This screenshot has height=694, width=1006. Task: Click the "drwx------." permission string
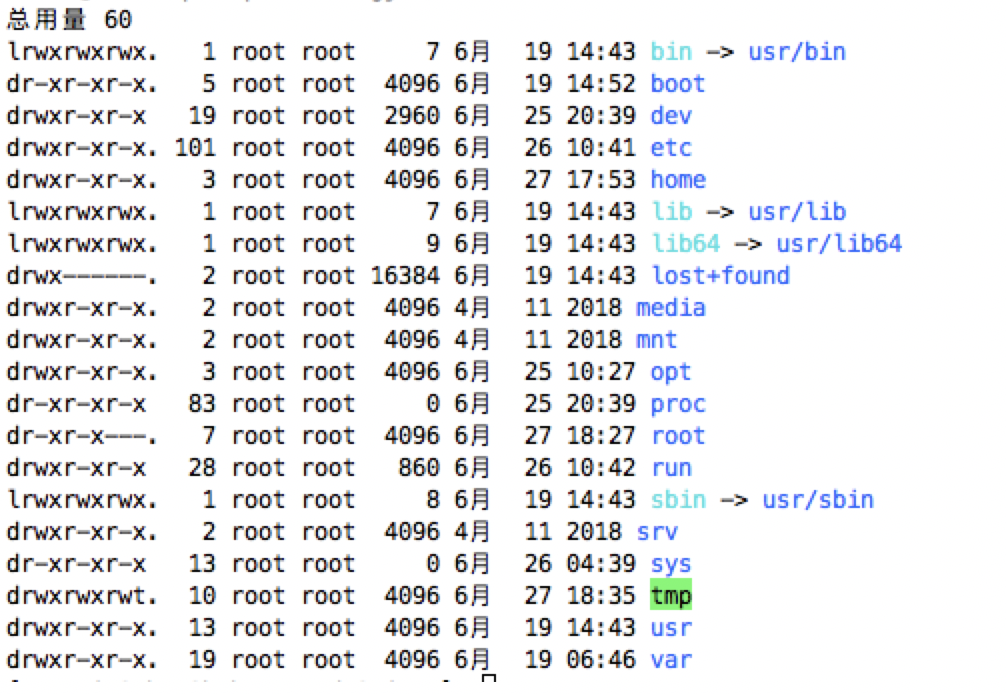pyautogui.click(x=82, y=276)
